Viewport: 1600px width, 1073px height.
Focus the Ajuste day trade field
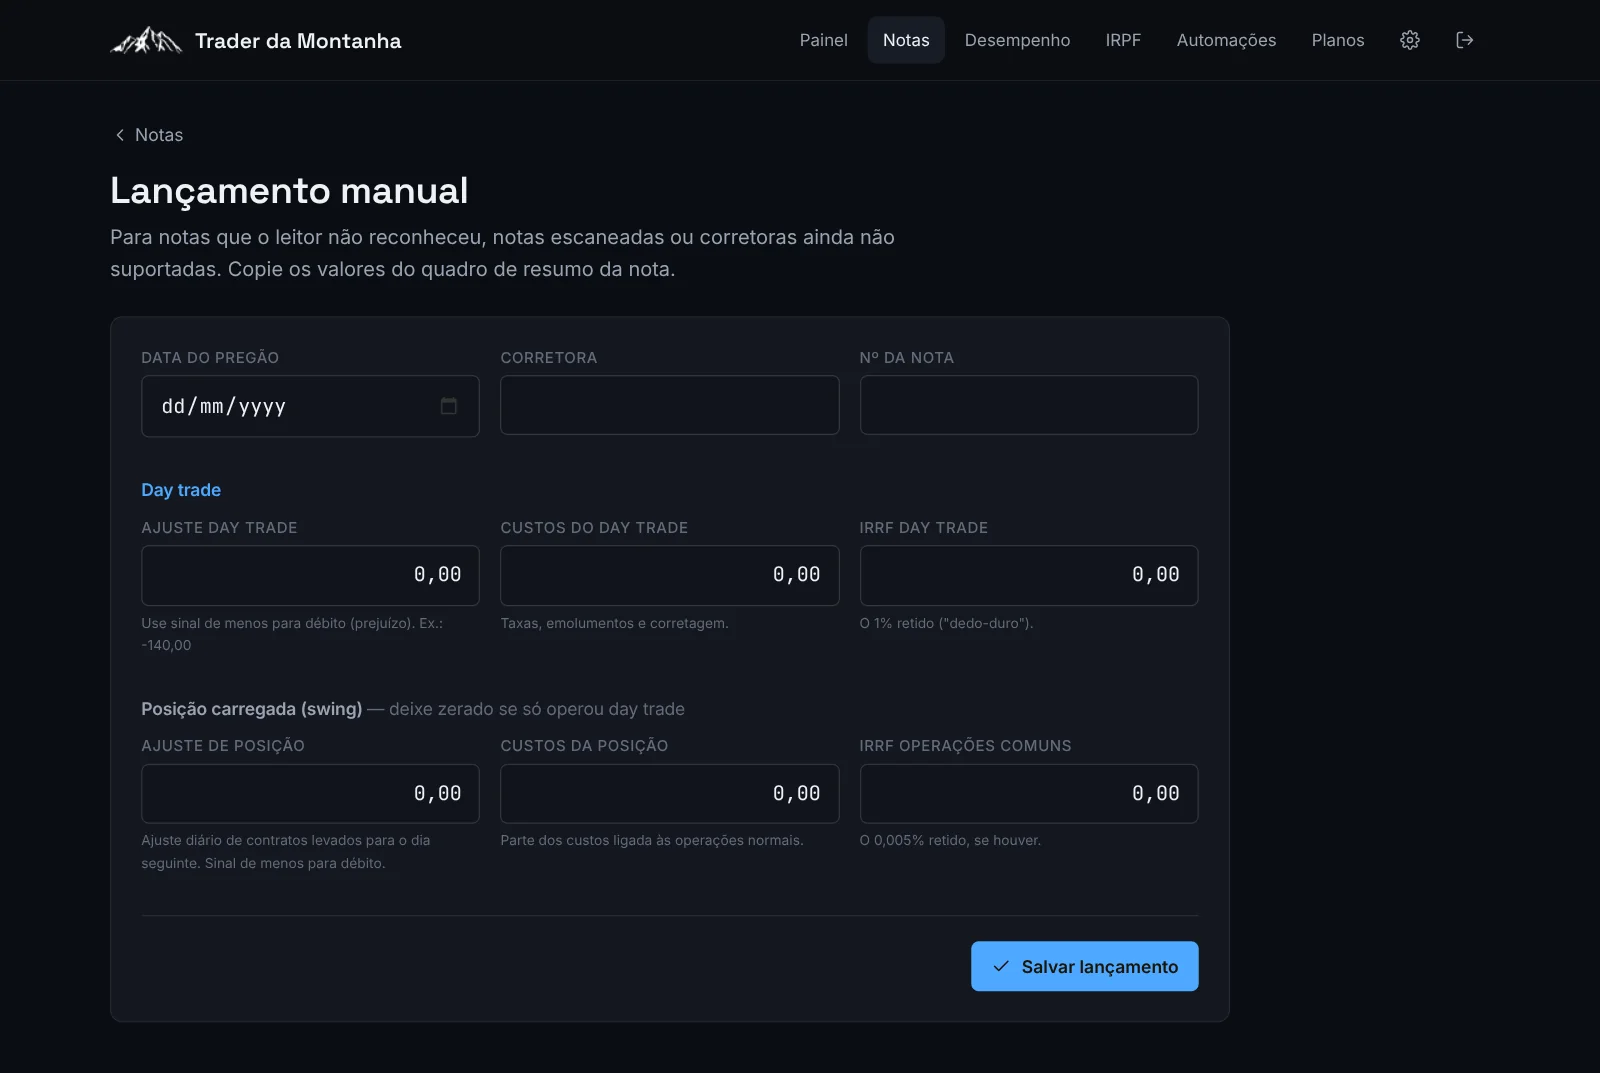point(310,575)
